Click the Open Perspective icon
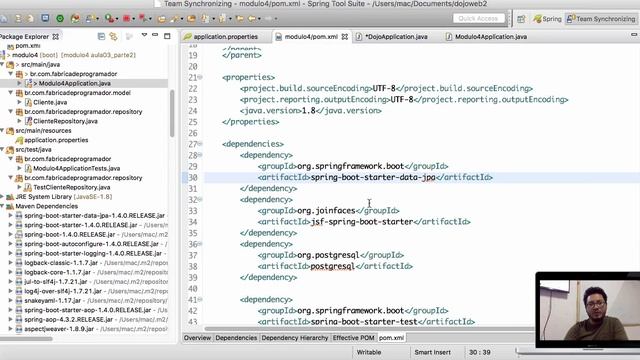Screen dimensions: 640x360 [521, 19]
